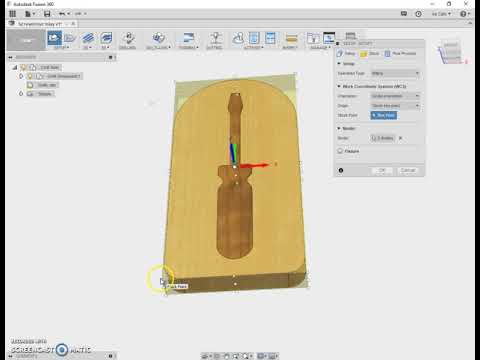Expand the second browser tree component

click(x=21, y=76)
